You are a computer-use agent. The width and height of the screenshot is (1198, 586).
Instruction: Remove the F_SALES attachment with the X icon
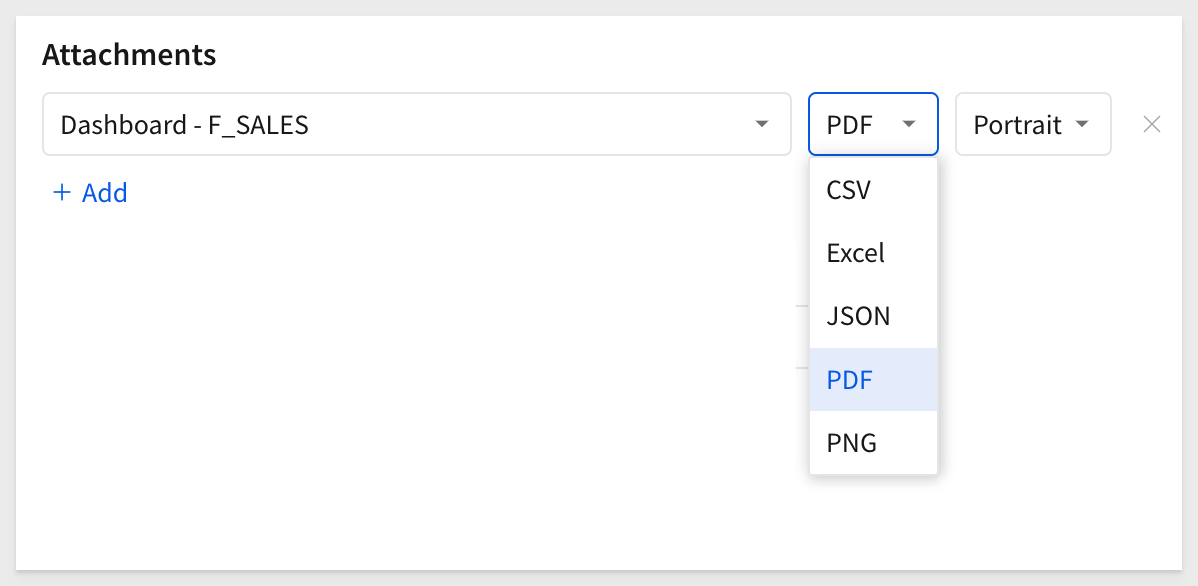click(x=1151, y=125)
